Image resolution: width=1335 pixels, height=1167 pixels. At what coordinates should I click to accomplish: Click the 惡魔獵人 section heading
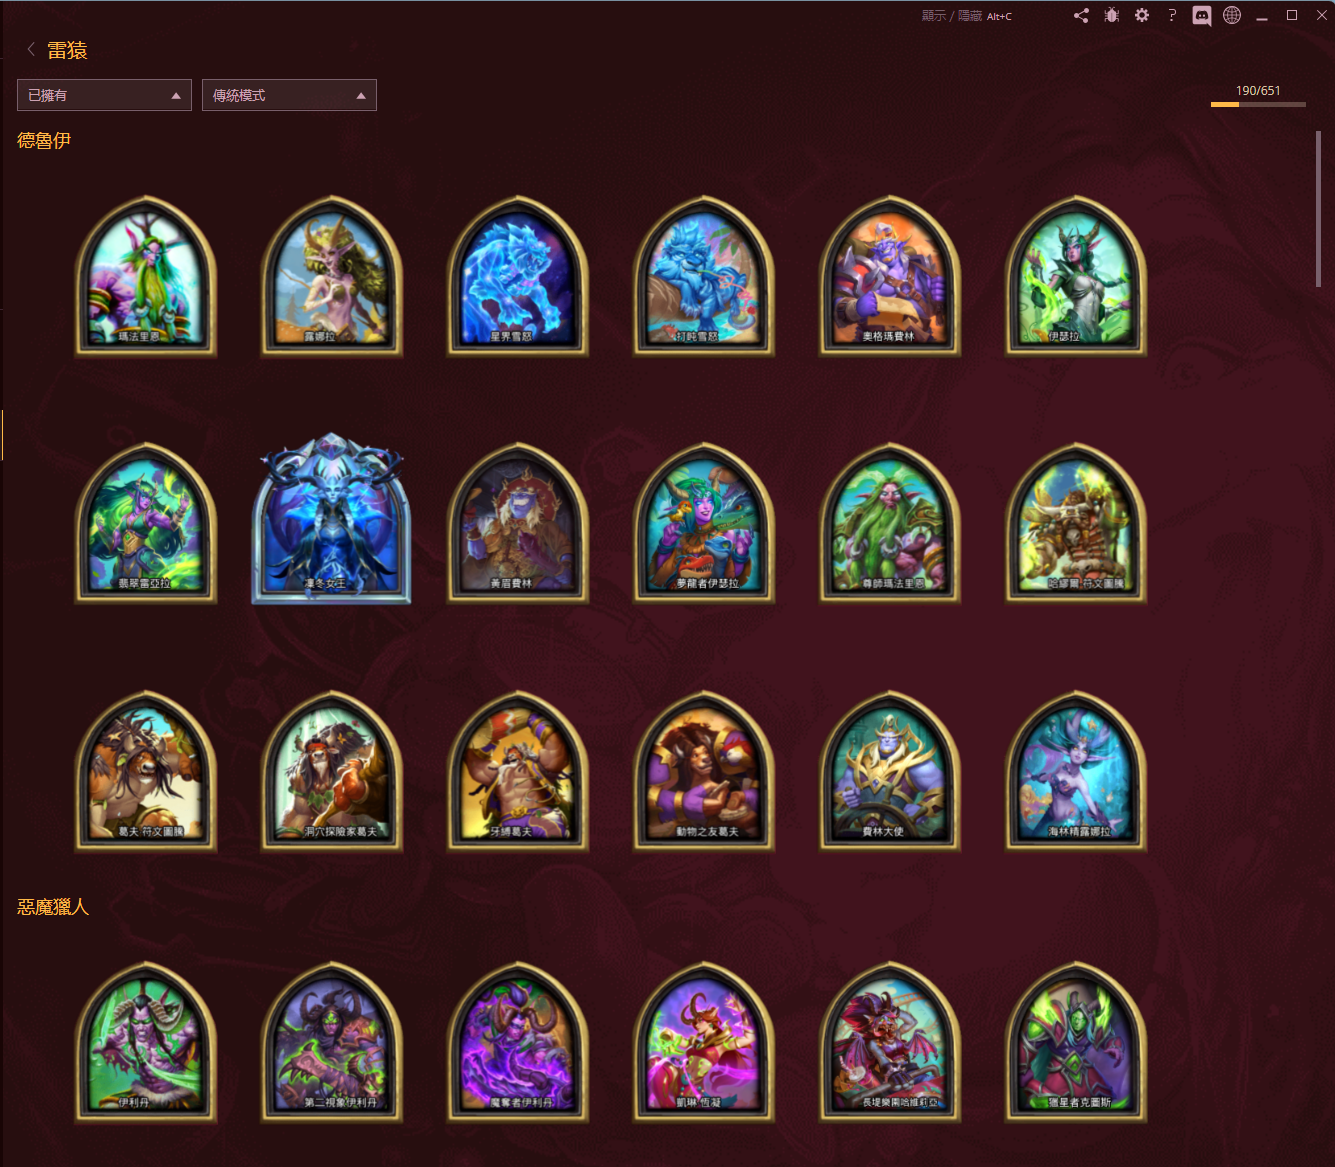(x=54, y=907)
